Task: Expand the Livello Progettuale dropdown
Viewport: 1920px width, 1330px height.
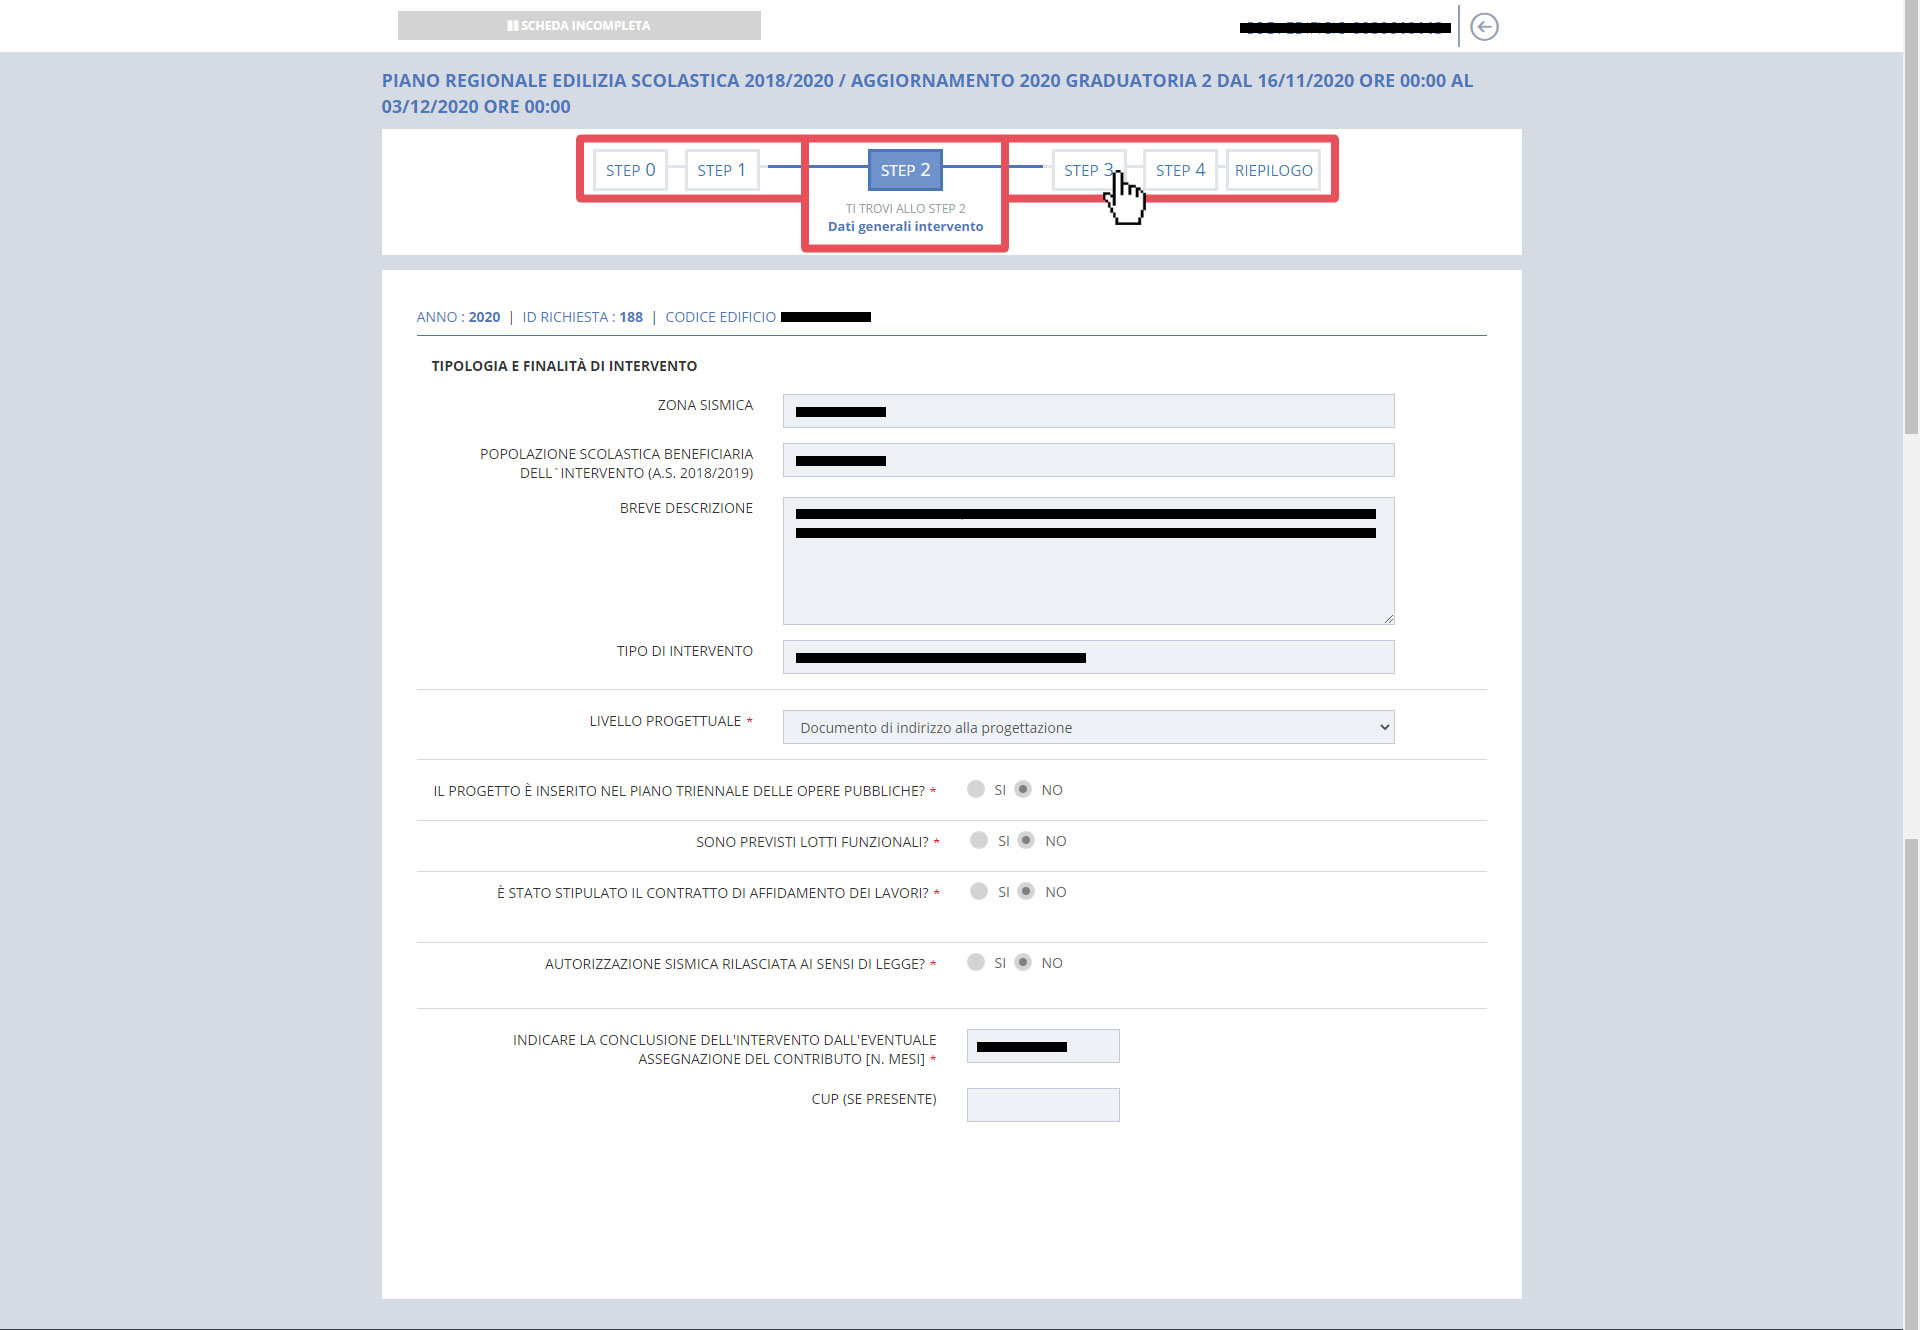Action: click(x=1088, y=728)
